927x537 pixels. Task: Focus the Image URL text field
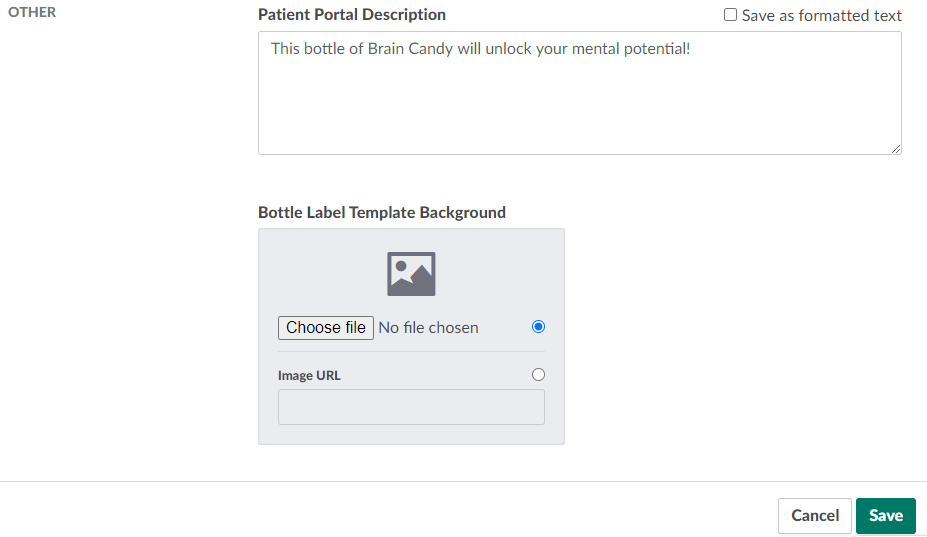tap(411, 407)
